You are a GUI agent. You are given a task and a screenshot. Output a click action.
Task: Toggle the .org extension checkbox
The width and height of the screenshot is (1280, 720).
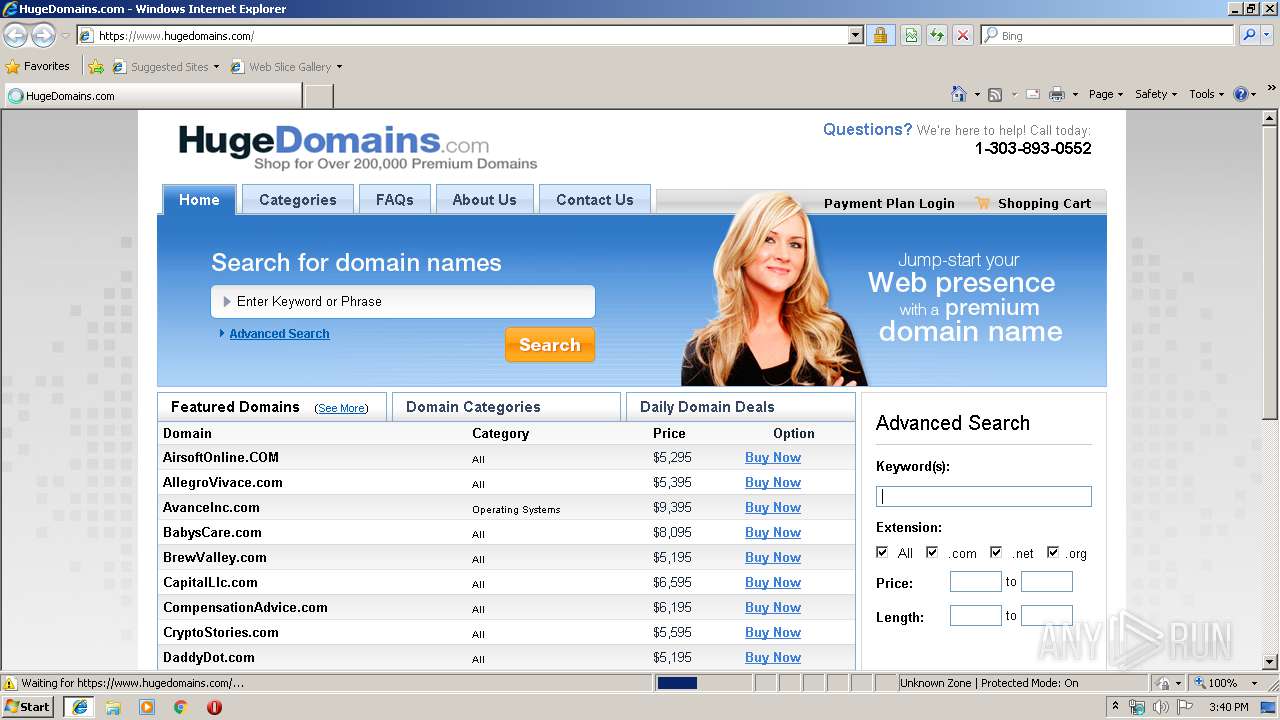point(1053,552)
